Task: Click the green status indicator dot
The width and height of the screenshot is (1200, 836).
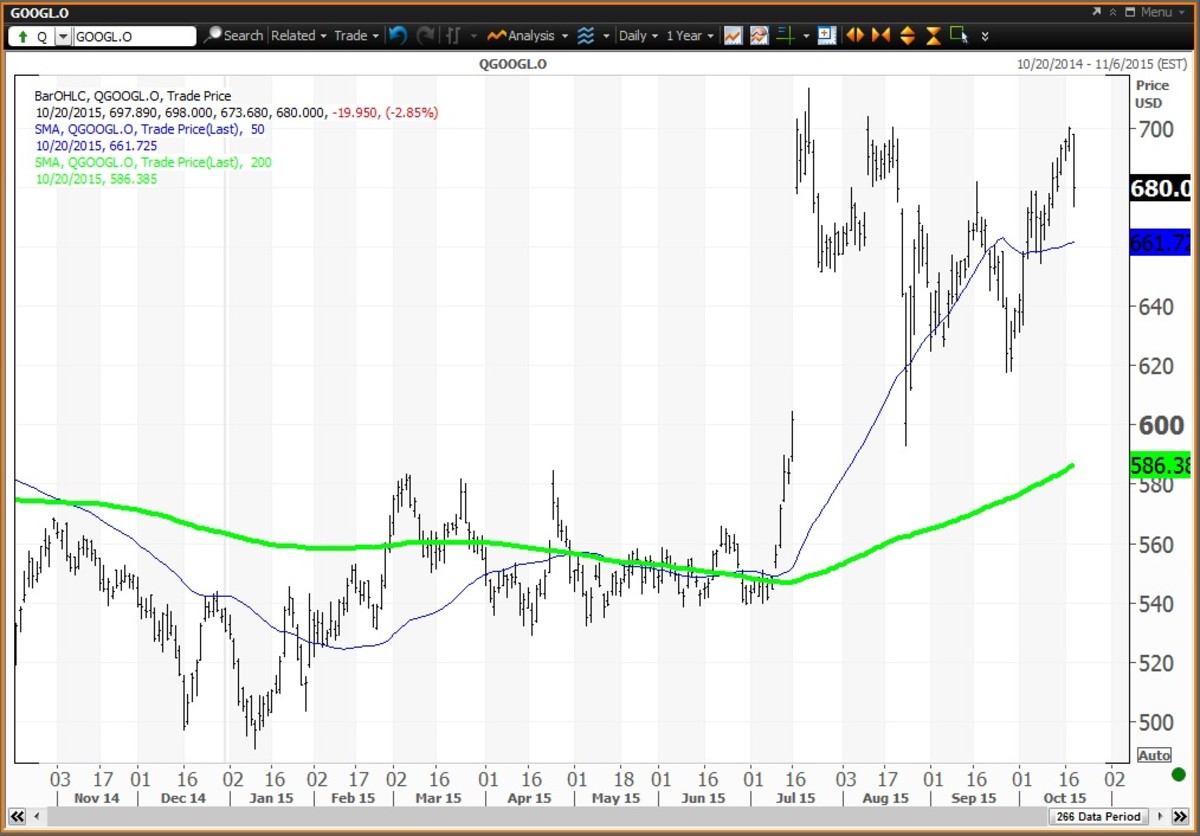Action: tap(1178, 774)
